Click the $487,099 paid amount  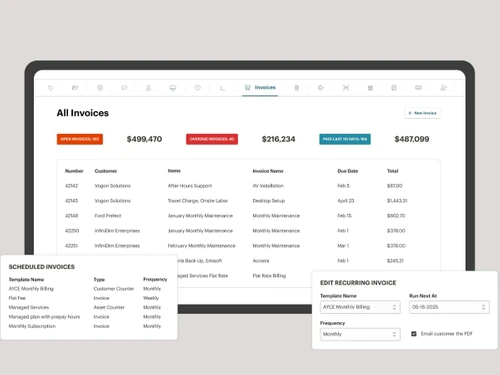[x=412, y=139]
